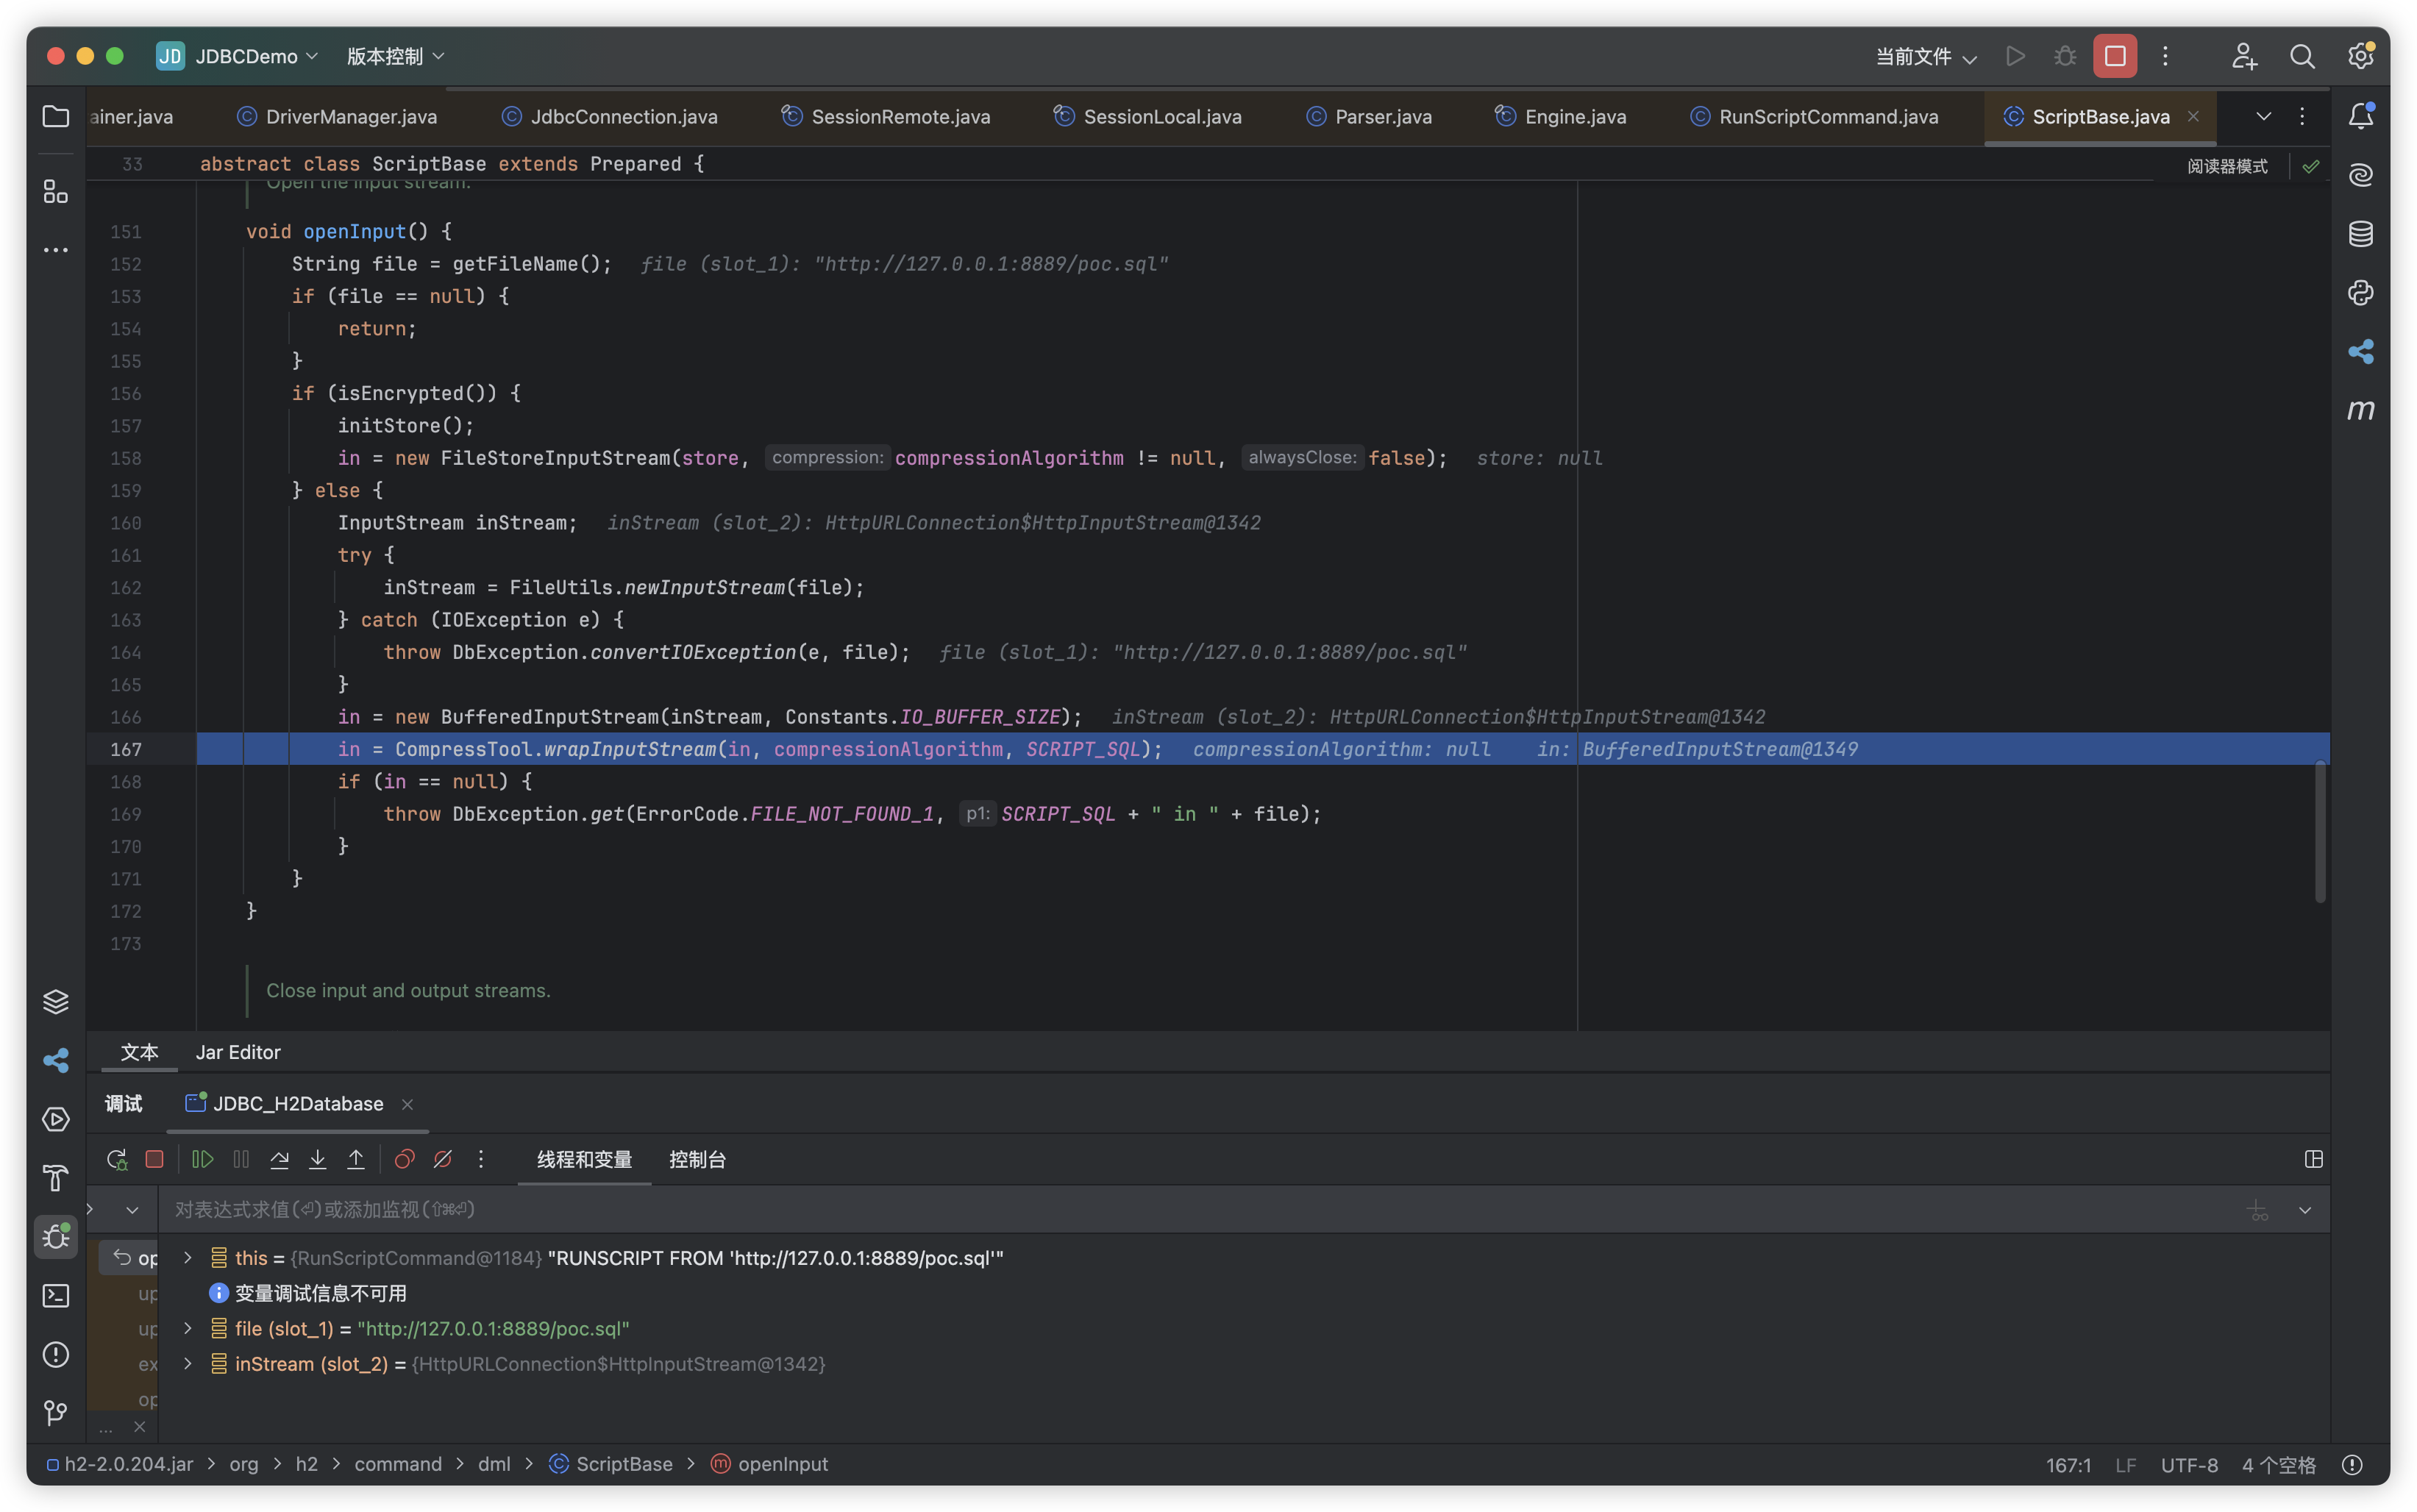Step over the current line
The width and height of the screenshot is (2417, 1512).
tap(279, 1159)
